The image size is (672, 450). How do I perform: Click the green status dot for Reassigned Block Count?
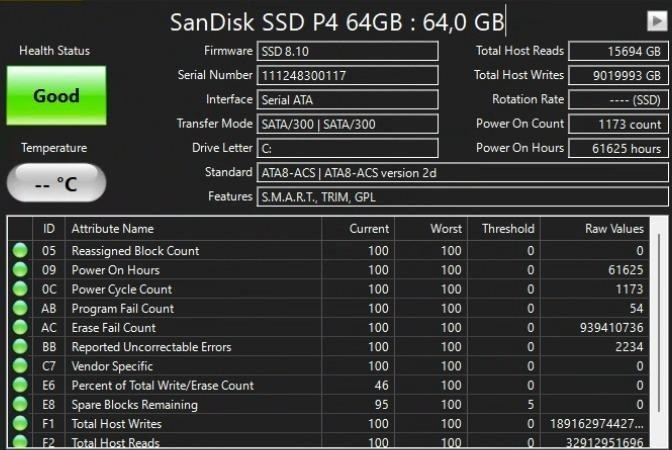(x=20, y=250)
